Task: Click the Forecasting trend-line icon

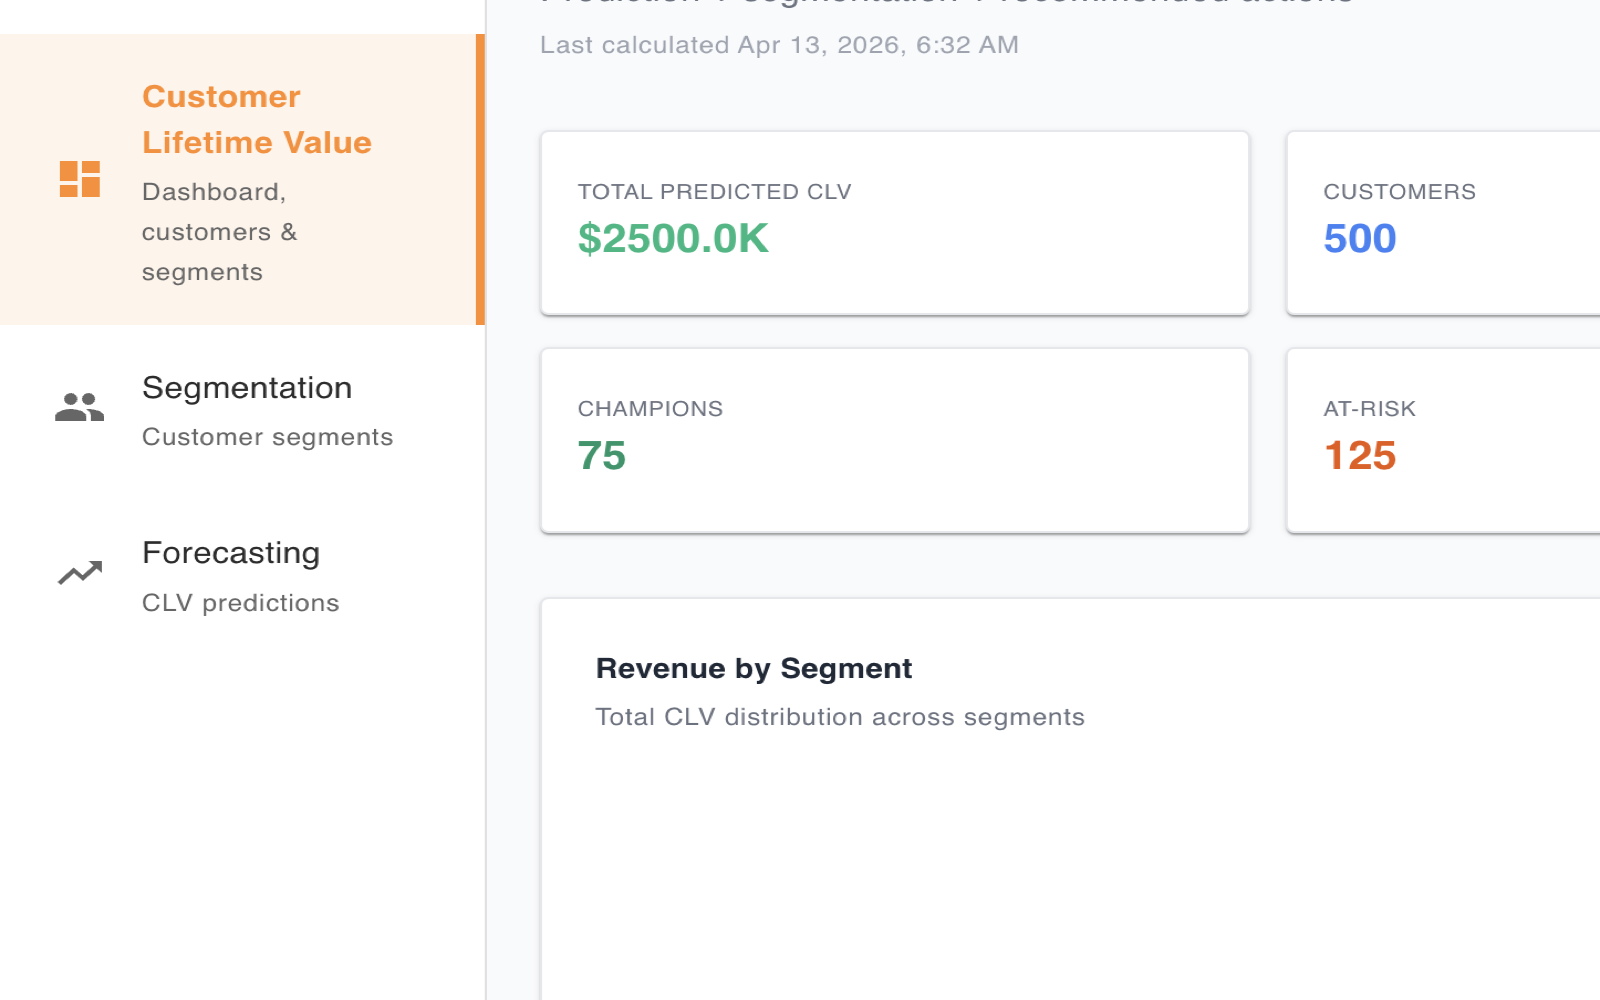Action: coord(80,572)
